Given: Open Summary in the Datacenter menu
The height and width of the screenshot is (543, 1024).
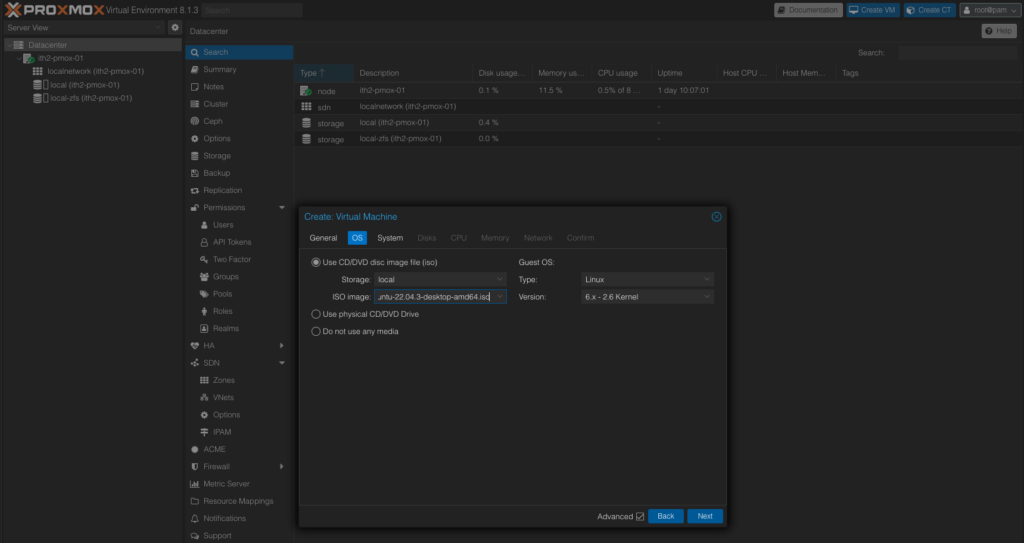Looking at the screenshot, I should (239, 69).
